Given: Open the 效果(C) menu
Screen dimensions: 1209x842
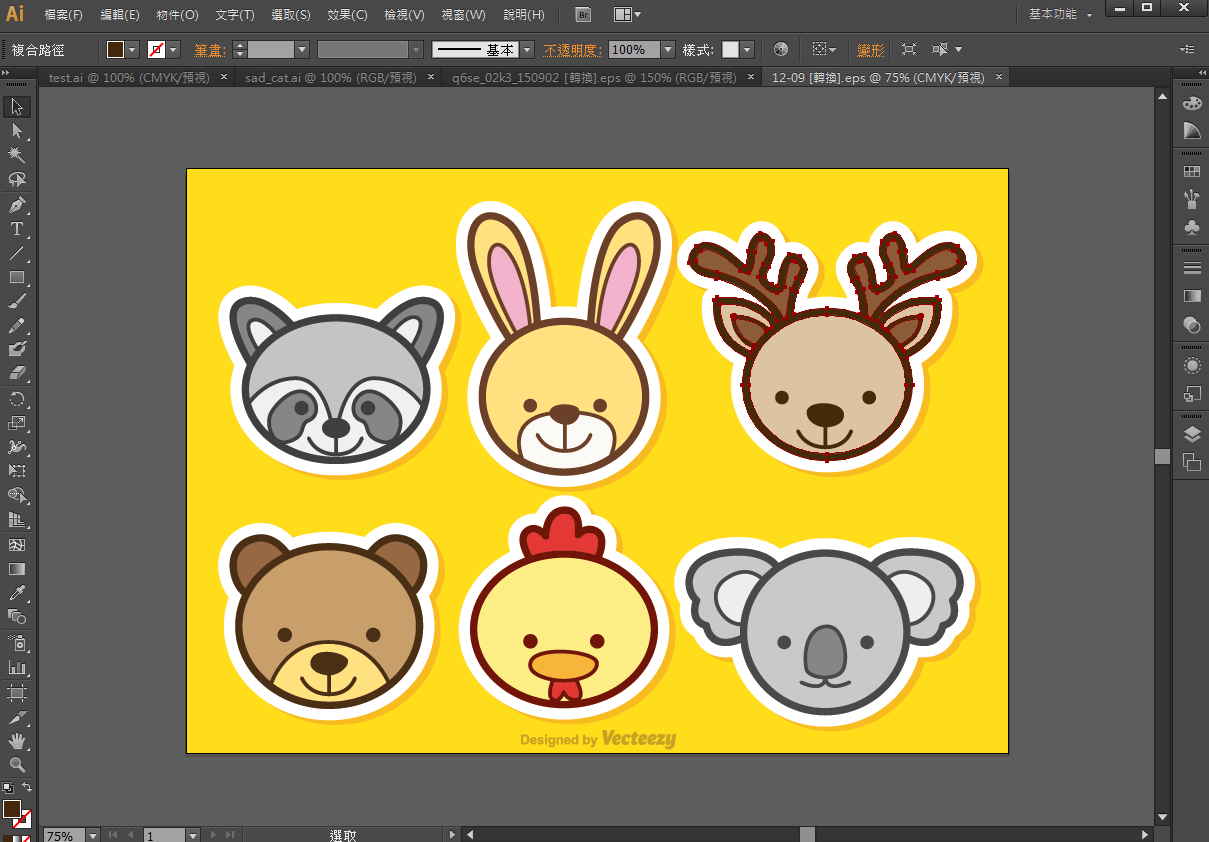Looking at the screenshot, I should [x=347, y=15].
